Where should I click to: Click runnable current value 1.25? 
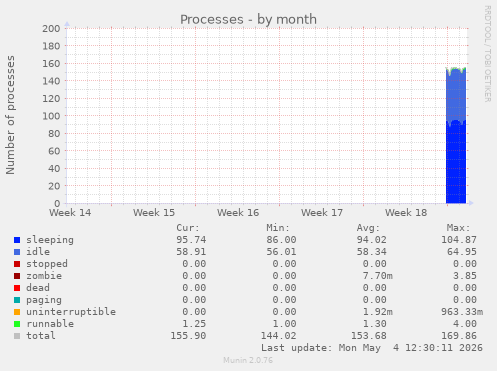[194, 324]
